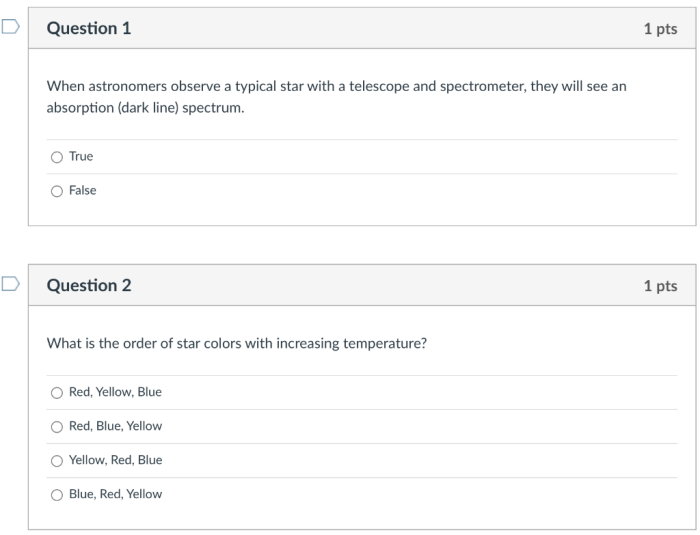Choose the "Red, Blue, Yellow" radio button
This screenshot has width=700, height=535.
click(57, 426)
